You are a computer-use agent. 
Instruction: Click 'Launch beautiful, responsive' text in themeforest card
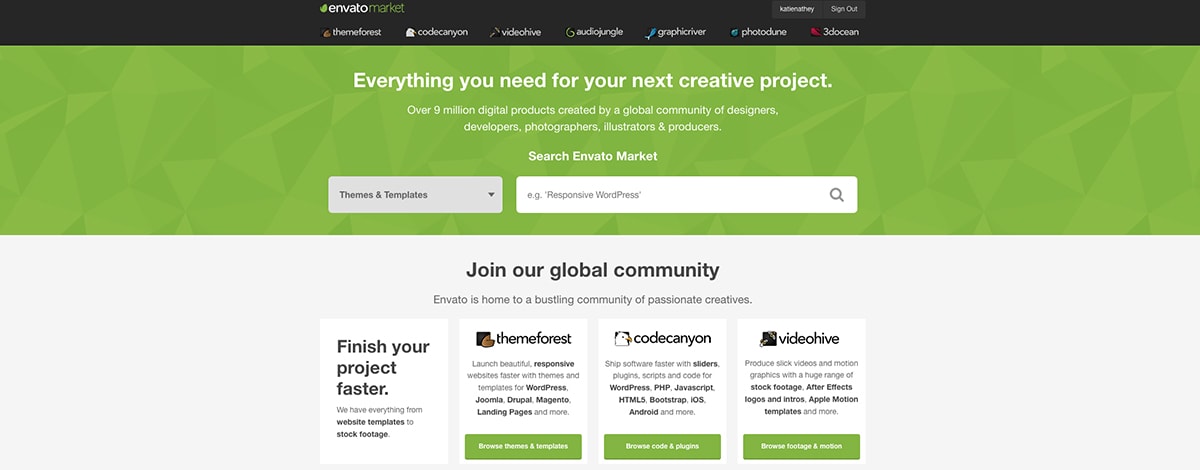(523, 363)
